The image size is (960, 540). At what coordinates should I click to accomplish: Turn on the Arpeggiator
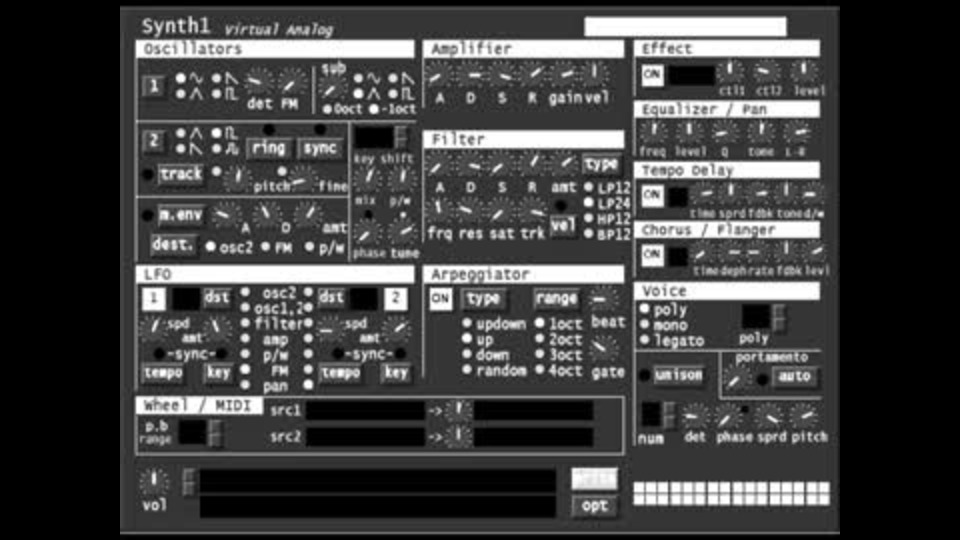(440, 299)
